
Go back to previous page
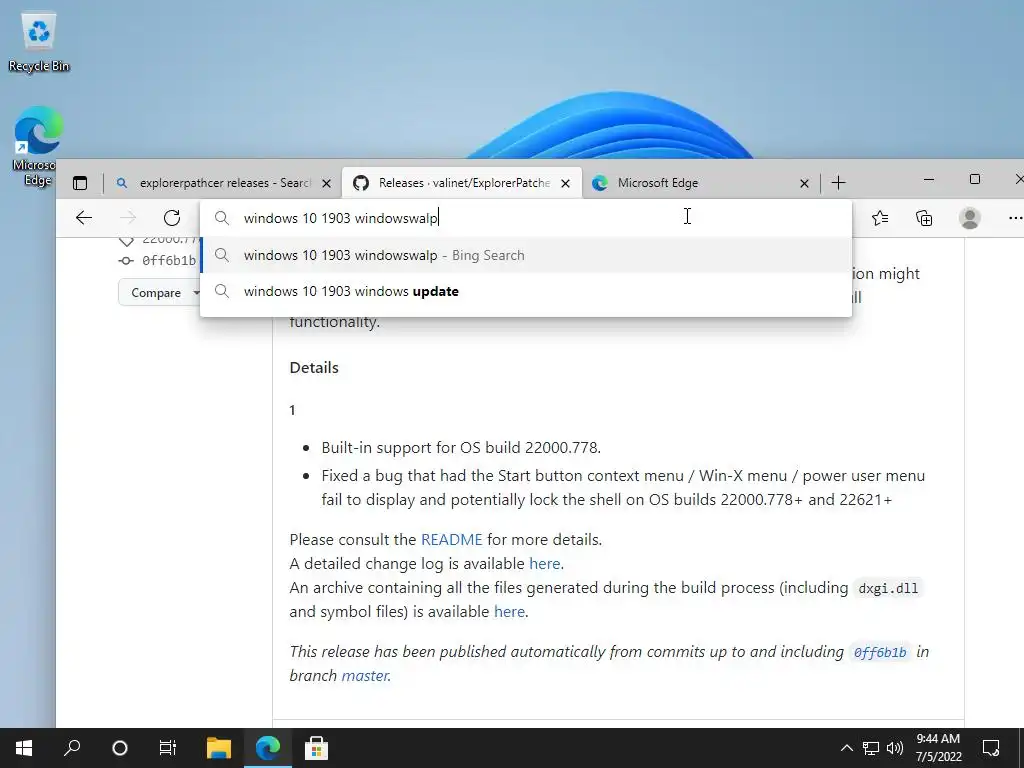pyautogui.click(x=84, y=217)
